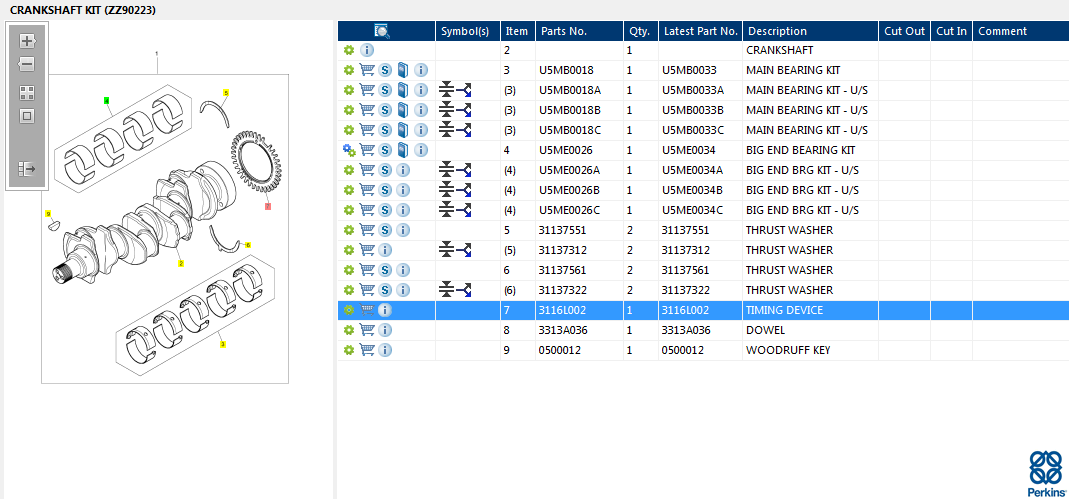Image resolution: width=1069 pixels, height=499 pixels.
Task: Add DOWEL 3313A036 to cart
Action: 367,330
